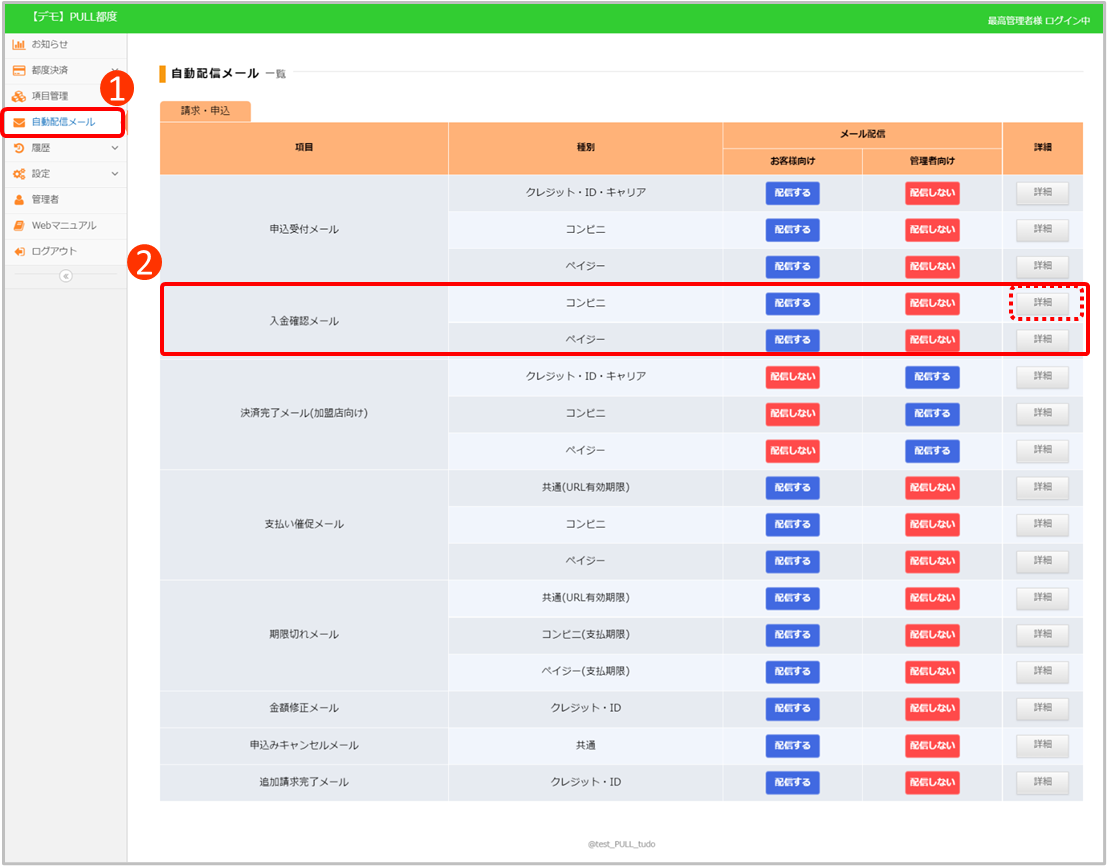Screen dimensions: 1107x866
Task: Click the 設定 gears icon
Action: 19,174
